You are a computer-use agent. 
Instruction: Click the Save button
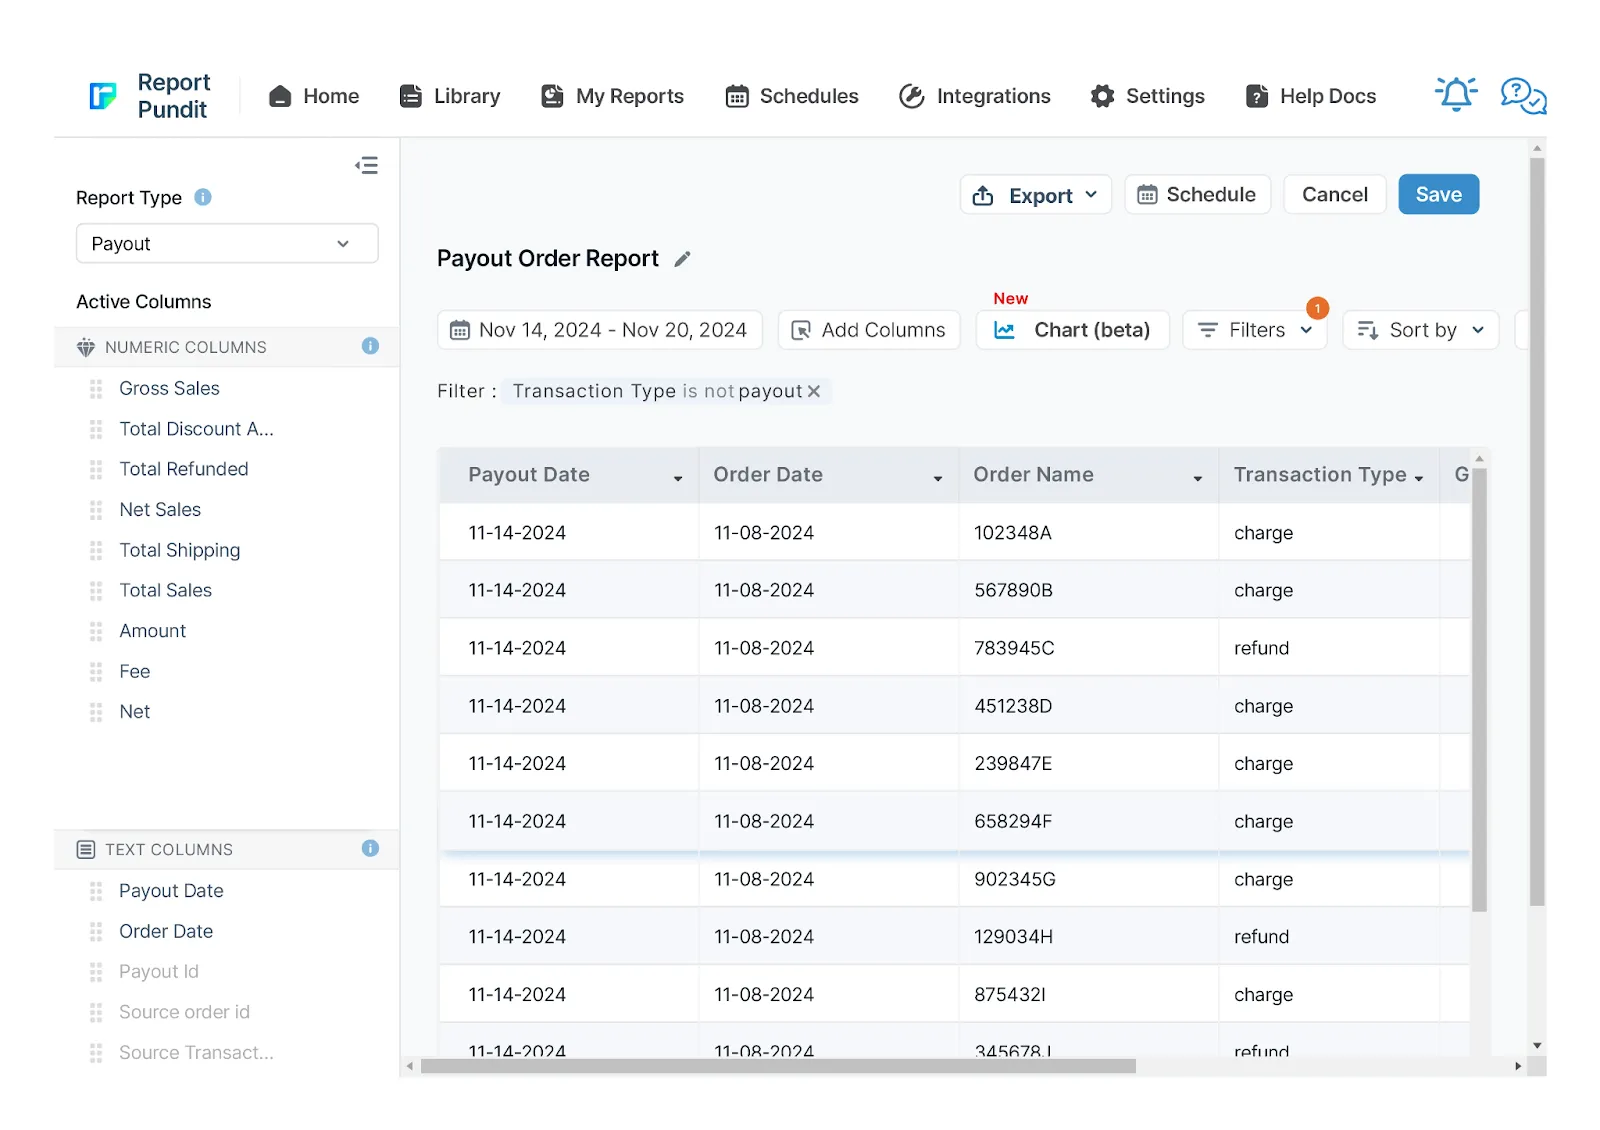tap(1438, 194)
